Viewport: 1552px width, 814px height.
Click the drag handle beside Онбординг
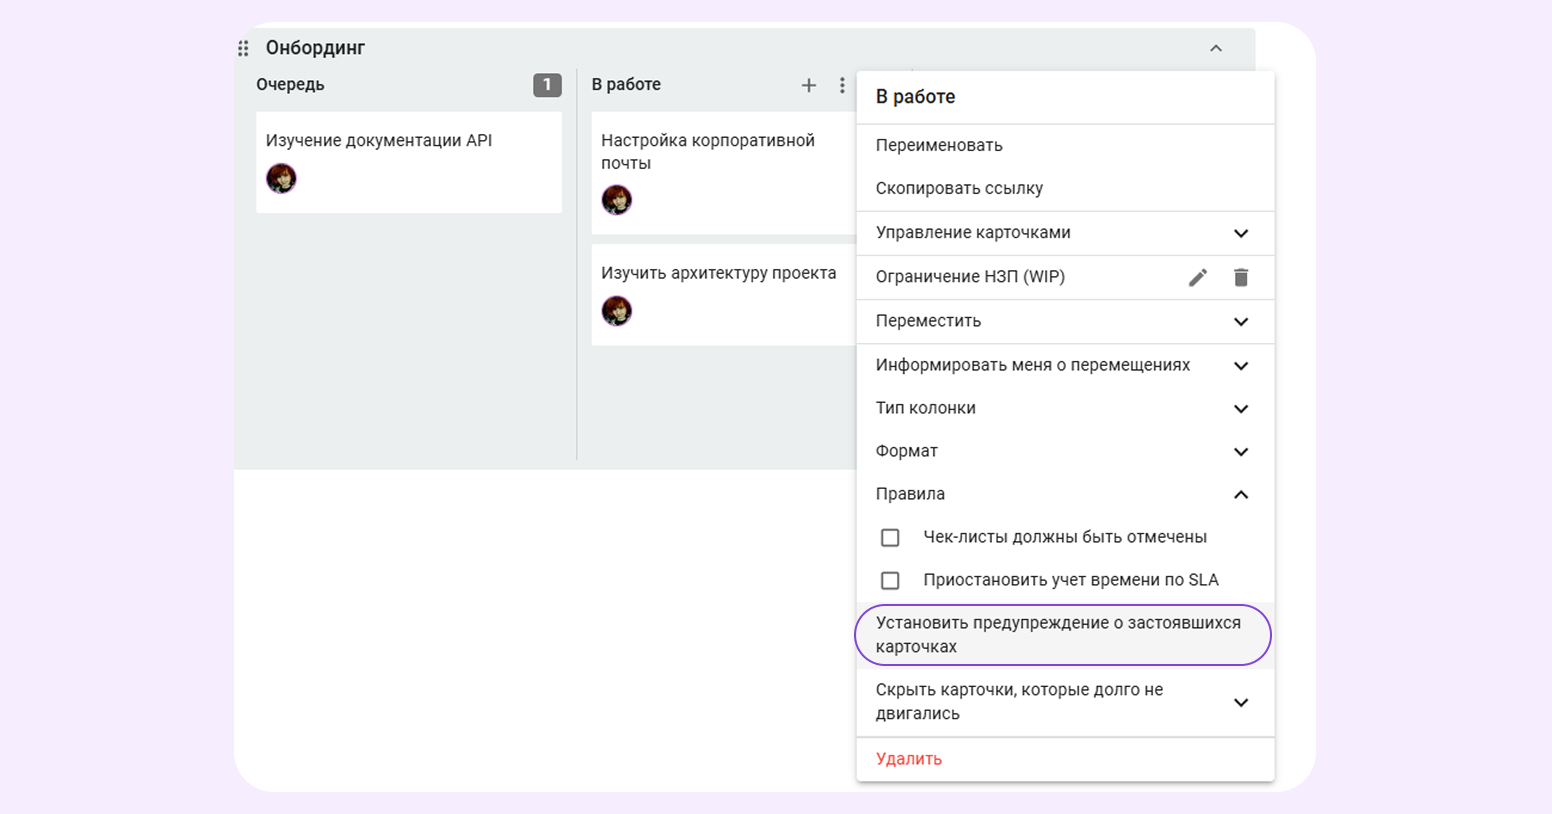(243, 48)
